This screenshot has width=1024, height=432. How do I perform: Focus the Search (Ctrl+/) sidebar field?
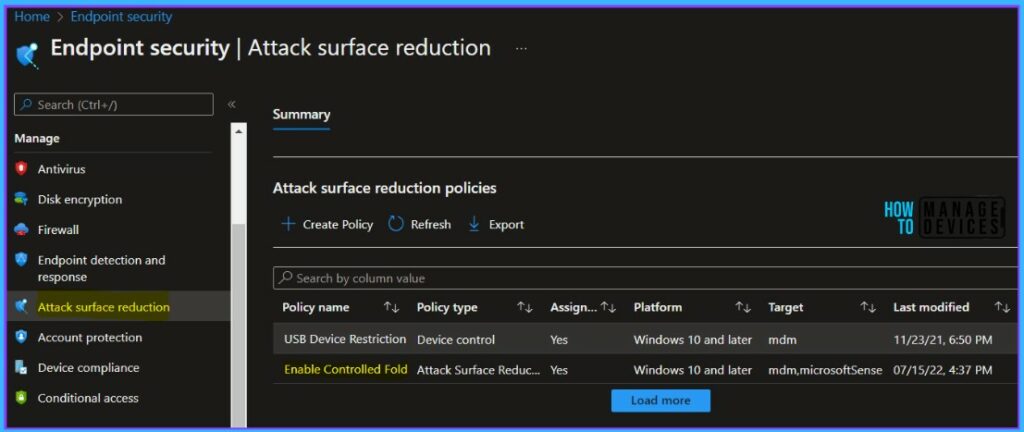[114, 104]
